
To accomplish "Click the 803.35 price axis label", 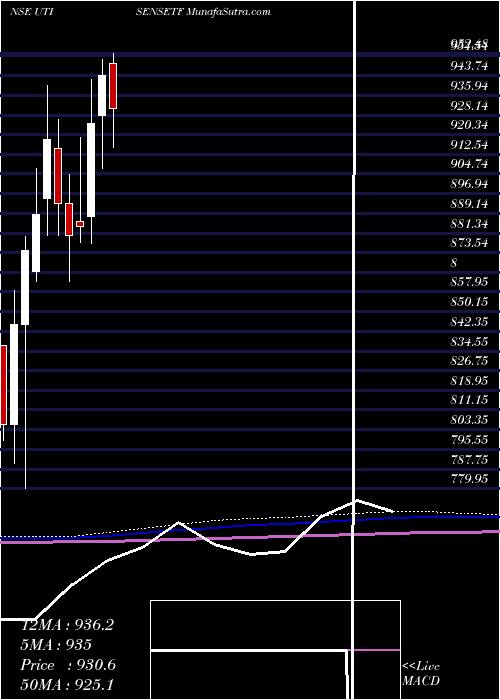I will click(469, 420).
